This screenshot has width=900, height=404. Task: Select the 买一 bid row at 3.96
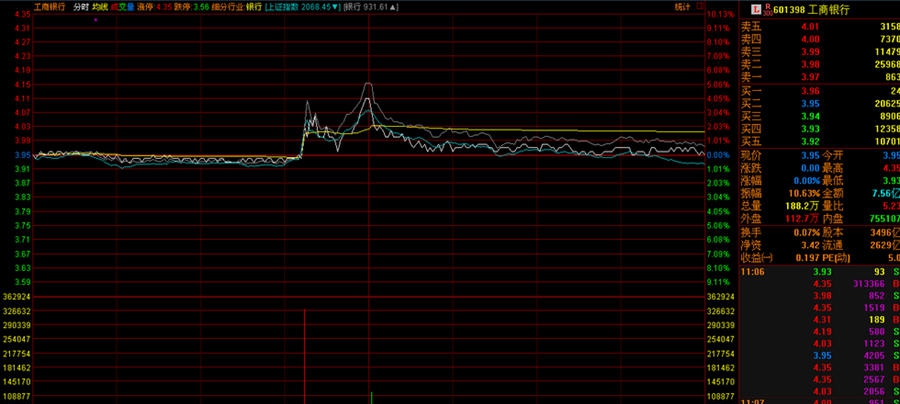click(x=820, y=91)
